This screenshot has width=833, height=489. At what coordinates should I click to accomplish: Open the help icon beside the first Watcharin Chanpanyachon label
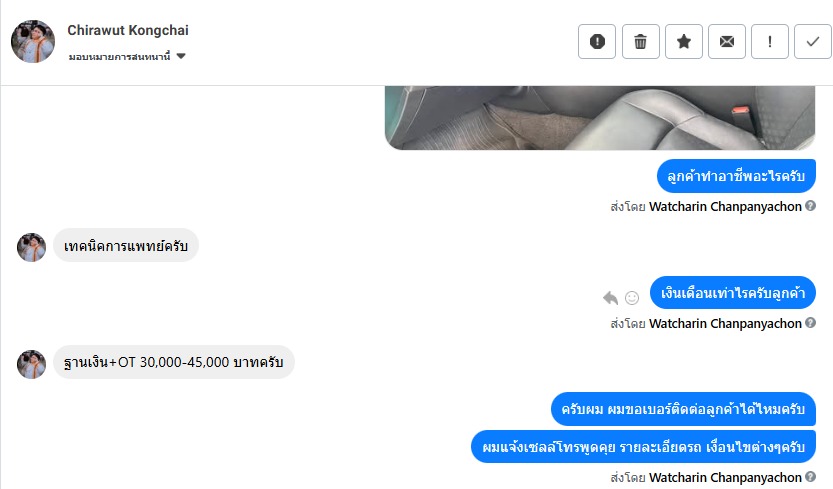(x=810, y=206)
